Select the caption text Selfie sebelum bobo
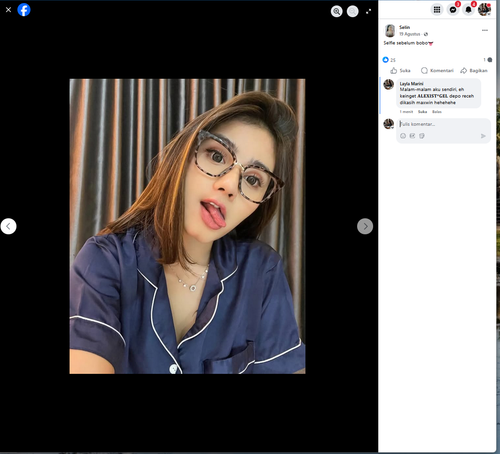Viewport: 500px width, 454px height. coord(406,43)
